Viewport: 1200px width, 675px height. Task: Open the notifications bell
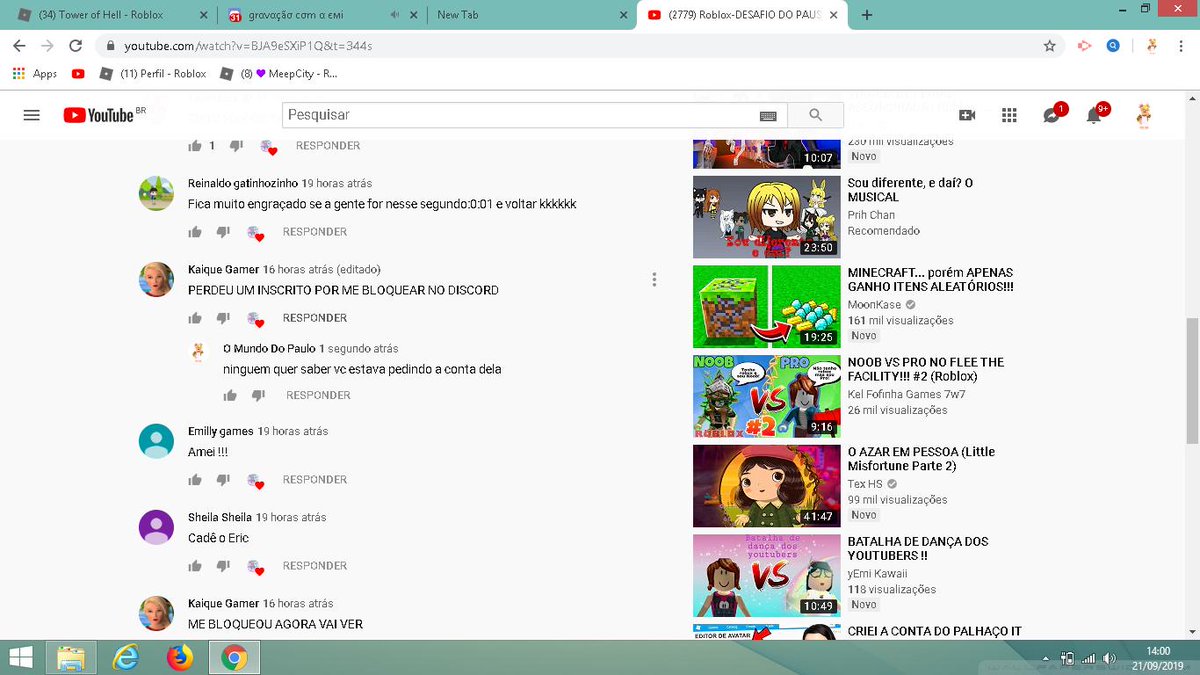coord(1096,114)
